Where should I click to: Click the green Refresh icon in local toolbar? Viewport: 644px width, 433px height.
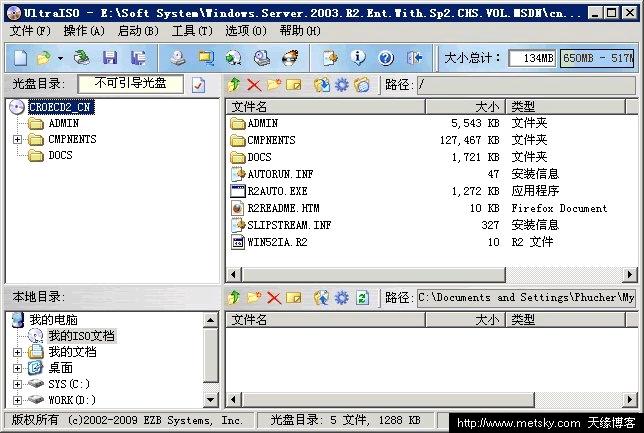(362, 297)
